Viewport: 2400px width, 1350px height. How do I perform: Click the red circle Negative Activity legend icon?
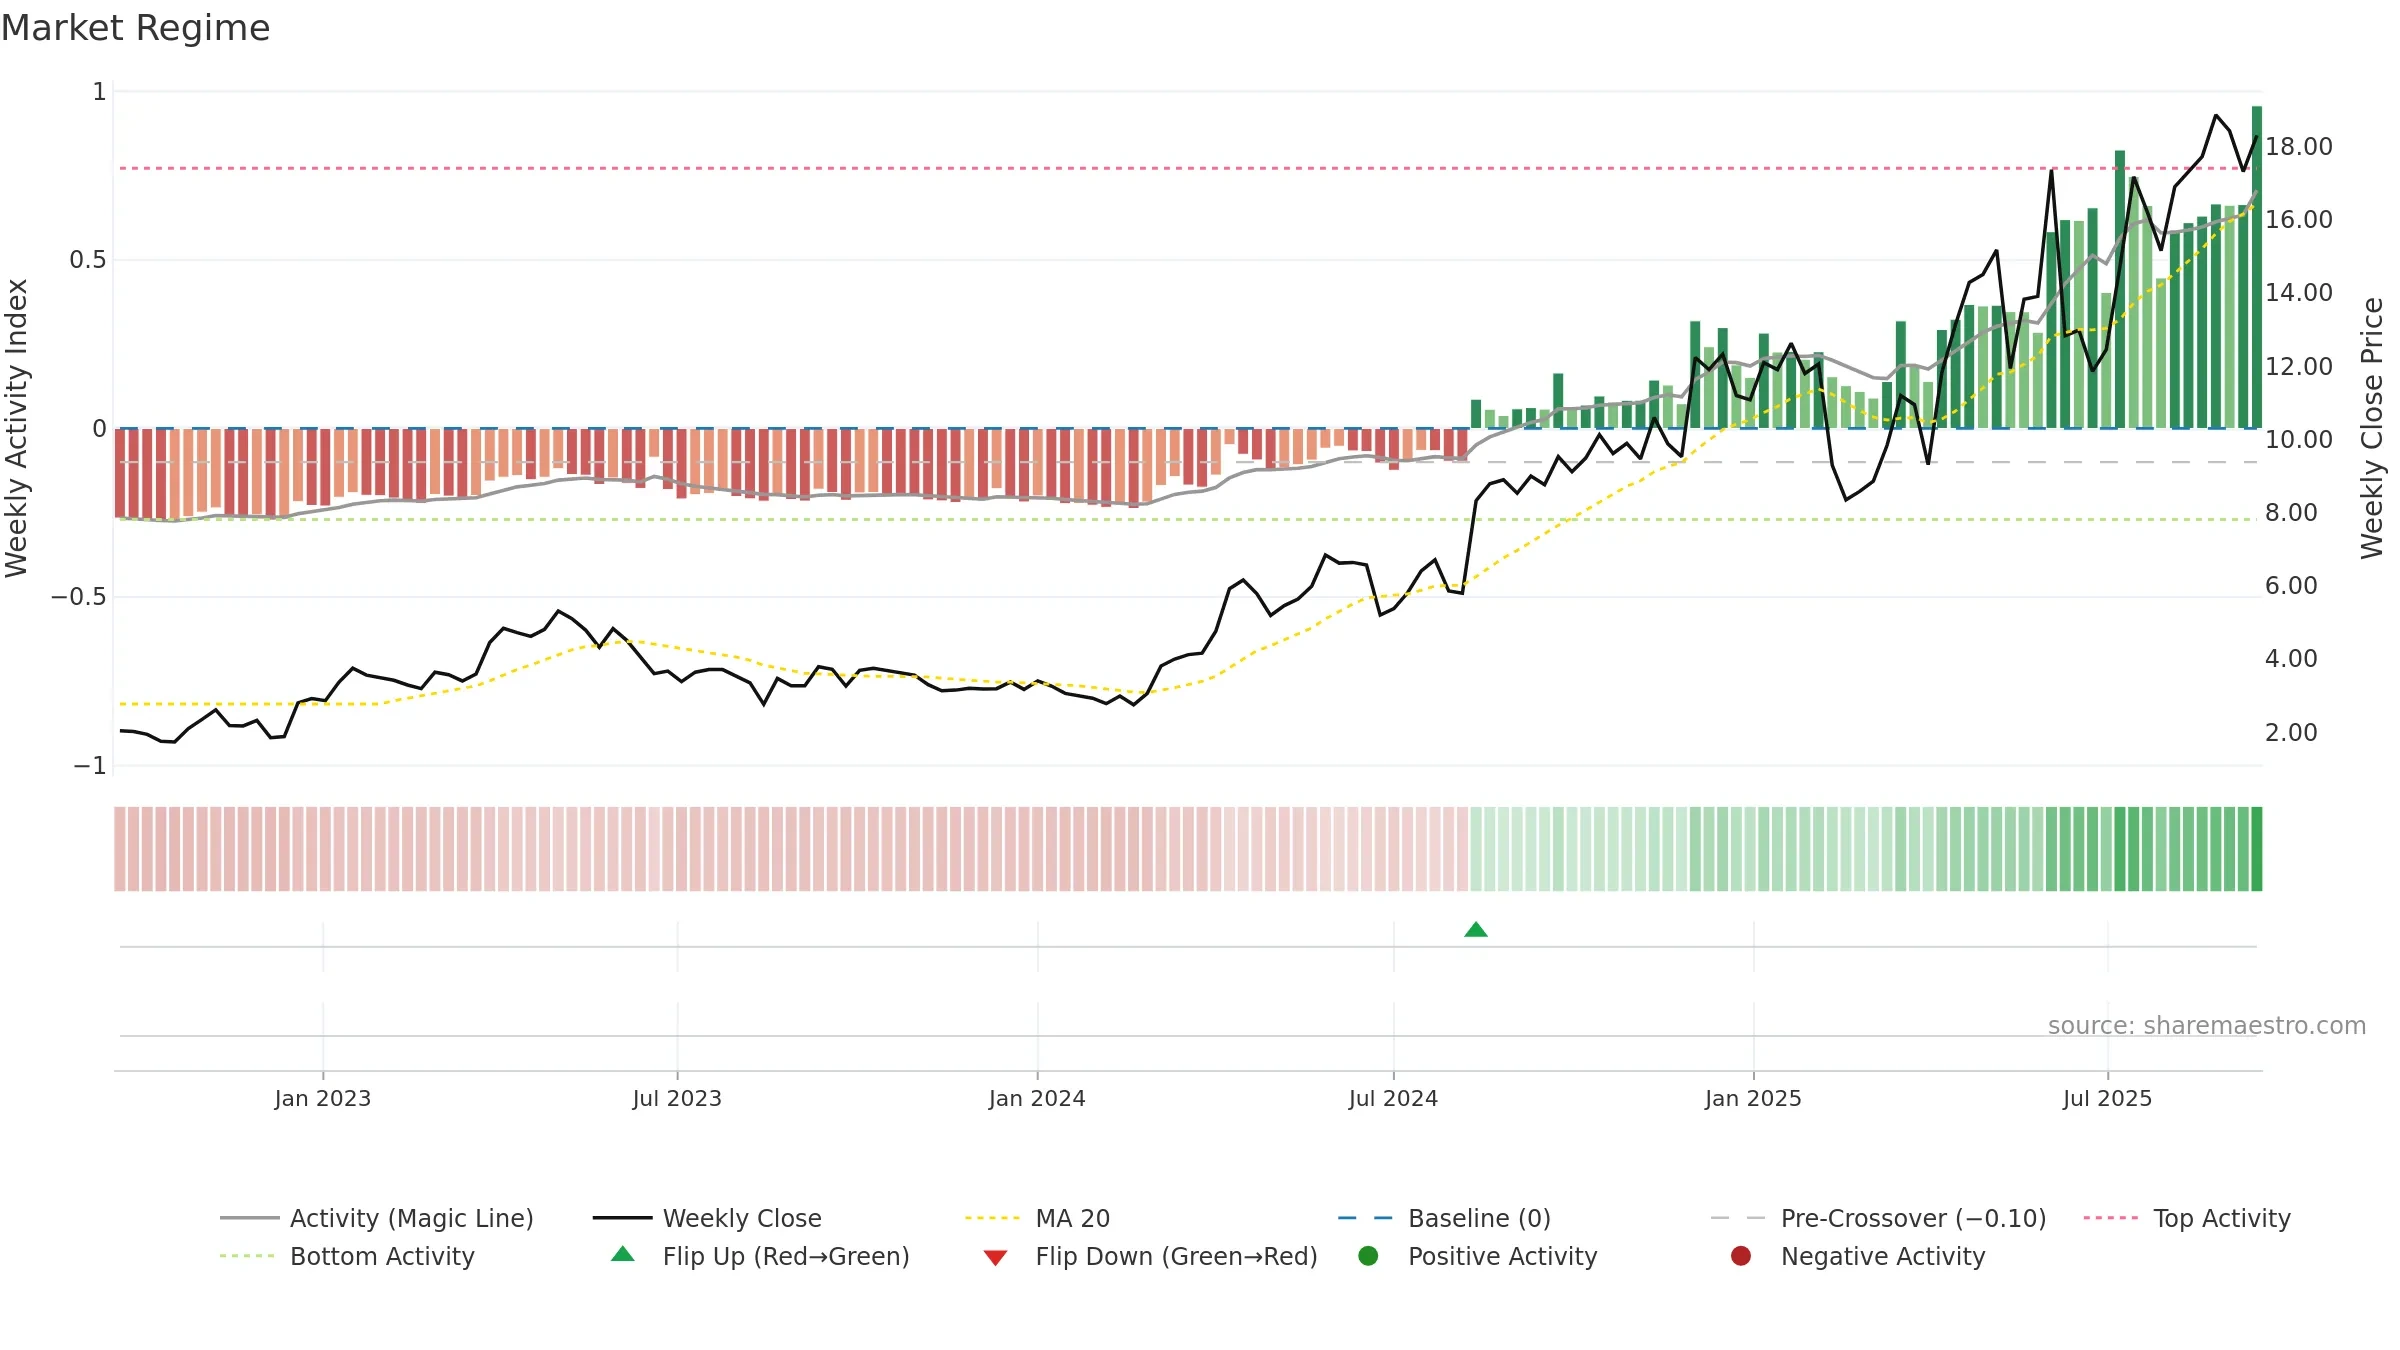[x=1741, y=1256]
